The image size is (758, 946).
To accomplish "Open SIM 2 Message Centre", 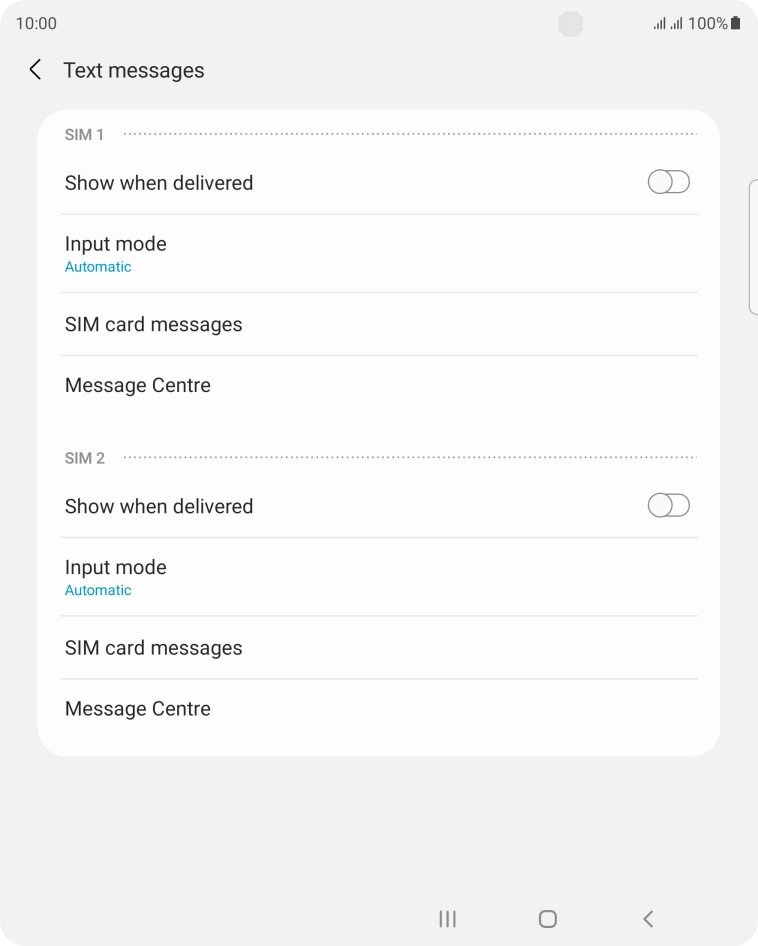I will tap(379, 709).
